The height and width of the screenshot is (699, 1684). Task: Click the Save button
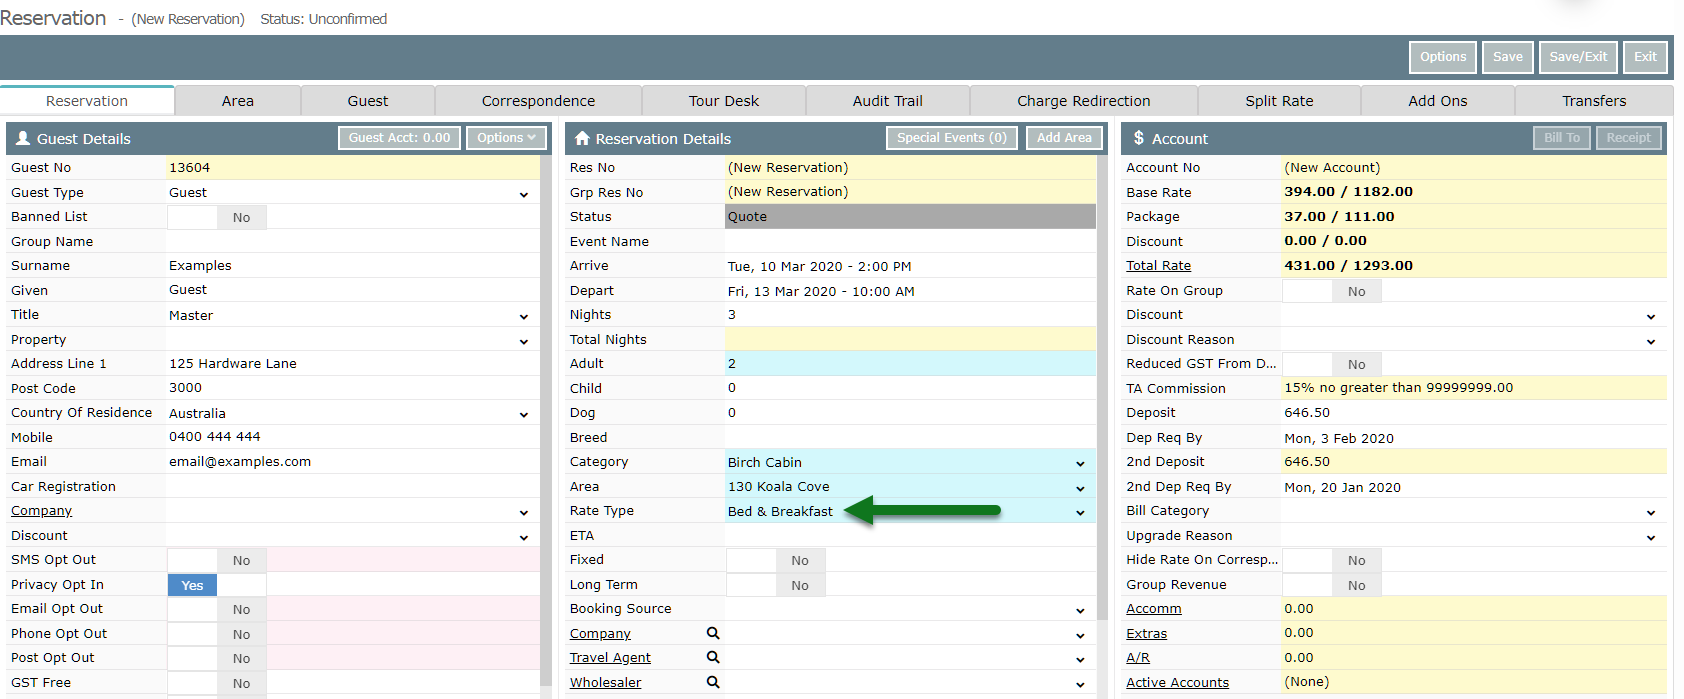tap(1508, 57)
